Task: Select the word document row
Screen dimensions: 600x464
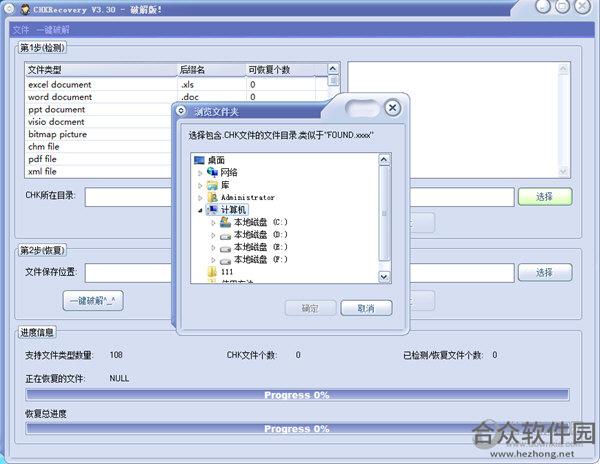Action: [x=176, y=97]
